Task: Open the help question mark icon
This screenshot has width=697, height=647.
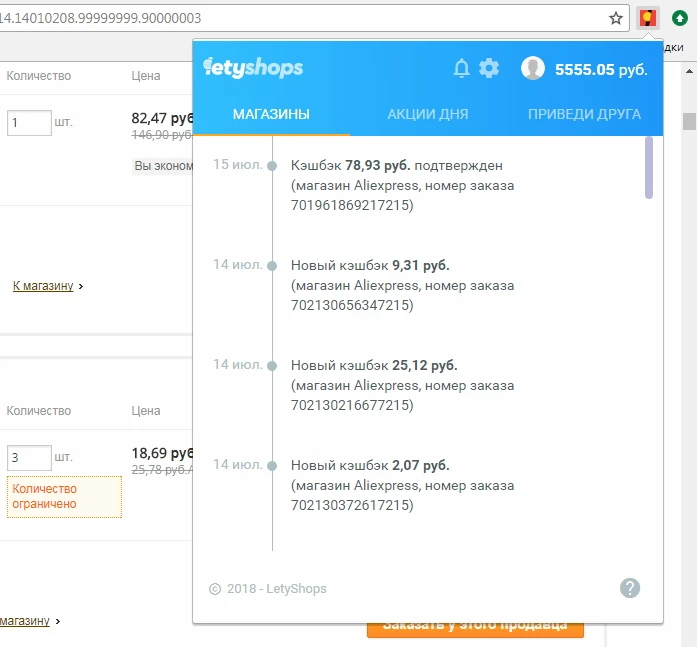Action: click(630, 588)
